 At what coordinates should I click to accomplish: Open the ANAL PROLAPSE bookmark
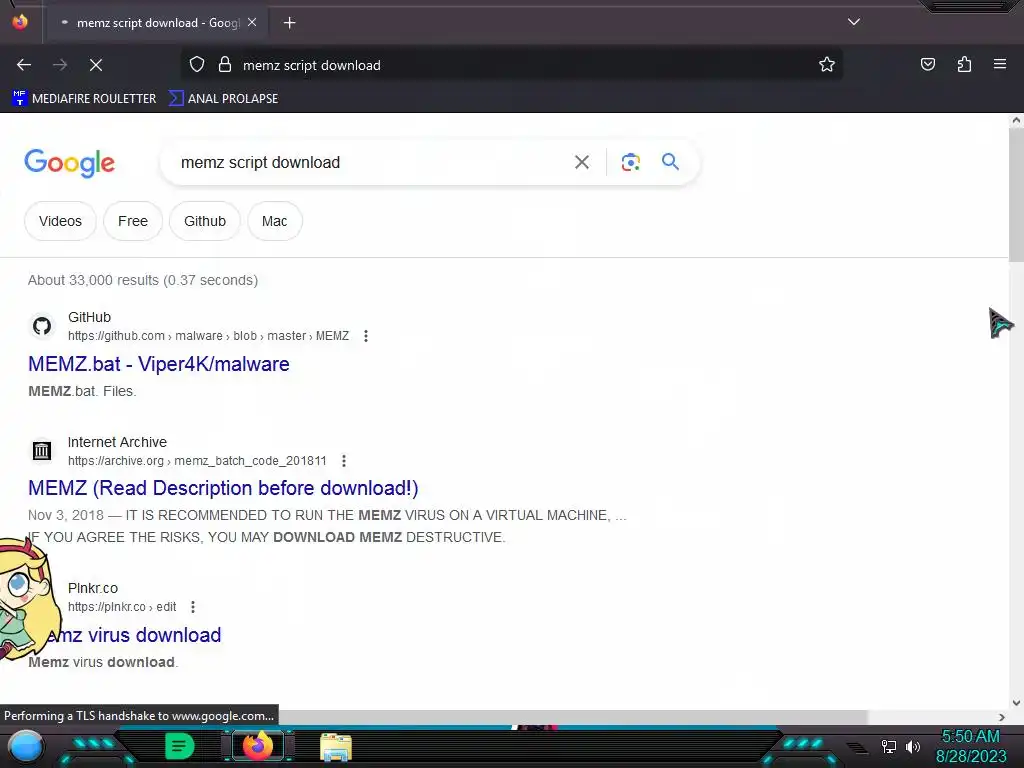point(223,99)
